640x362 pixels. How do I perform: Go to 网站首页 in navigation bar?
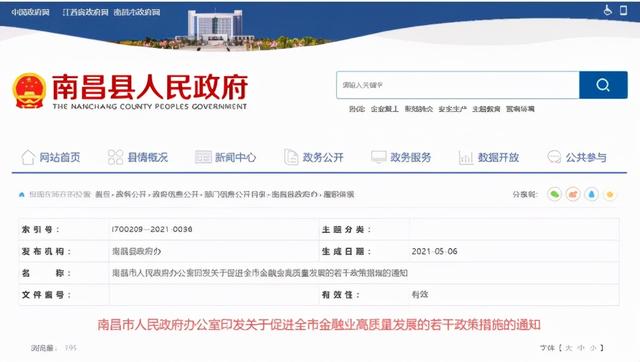51,157
